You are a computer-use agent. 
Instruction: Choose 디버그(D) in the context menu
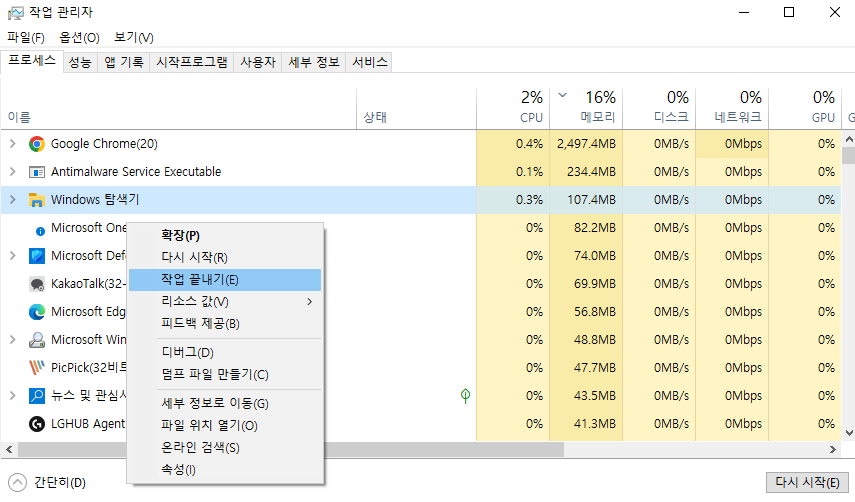coord(225,352)
